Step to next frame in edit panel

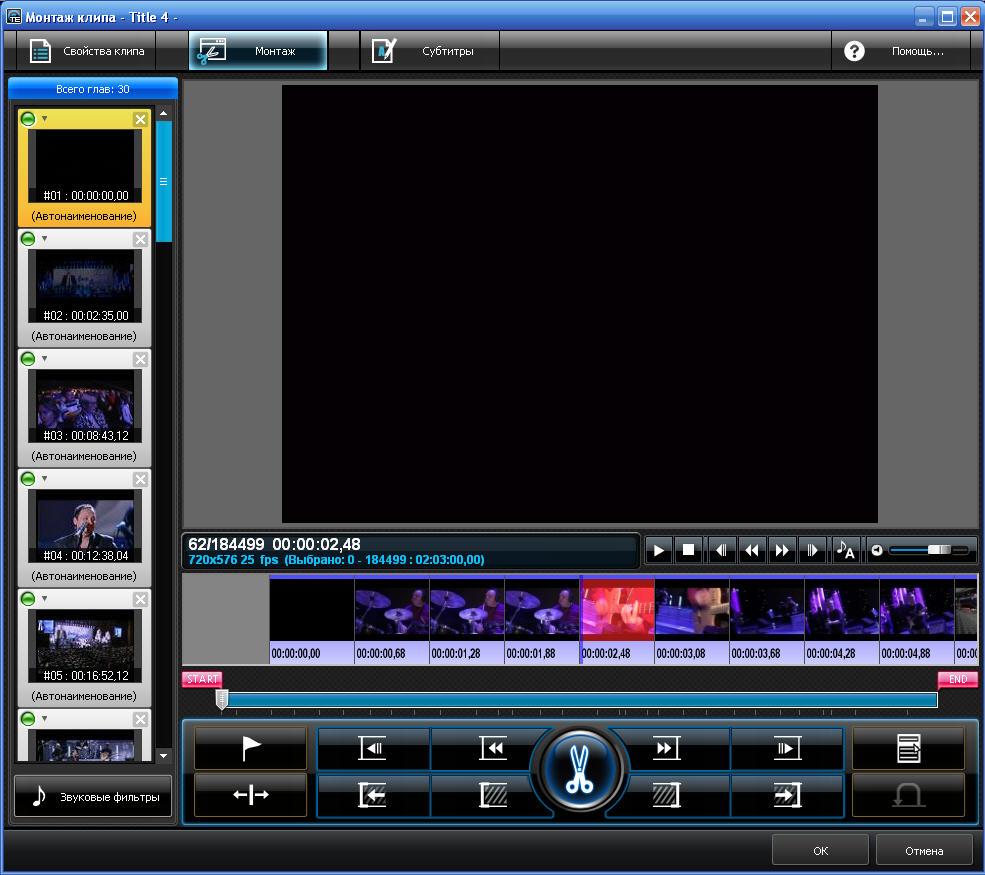(786, 748)
